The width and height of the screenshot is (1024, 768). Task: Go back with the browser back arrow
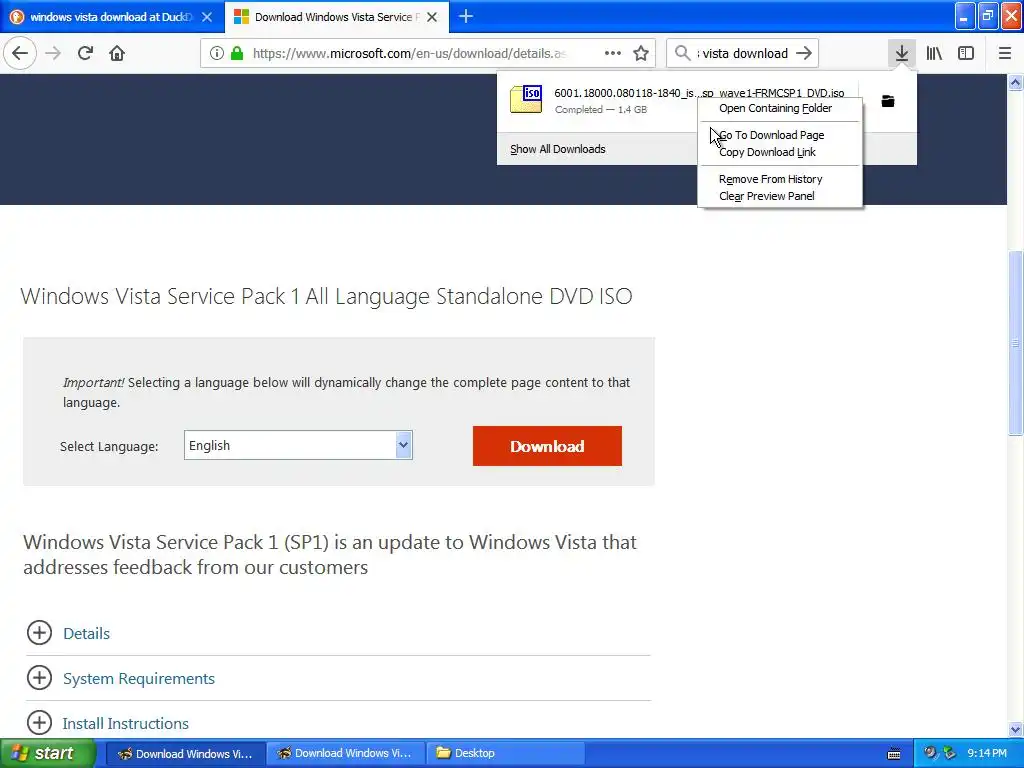[x=20, y=53]
